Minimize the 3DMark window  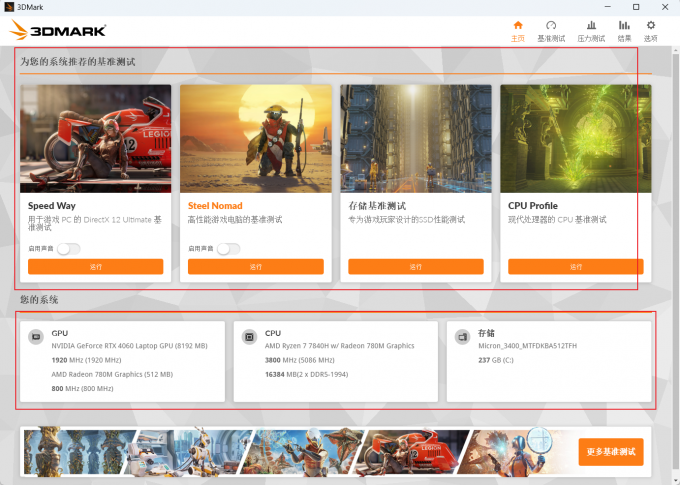pyautogui.click(x=607, y=7)
